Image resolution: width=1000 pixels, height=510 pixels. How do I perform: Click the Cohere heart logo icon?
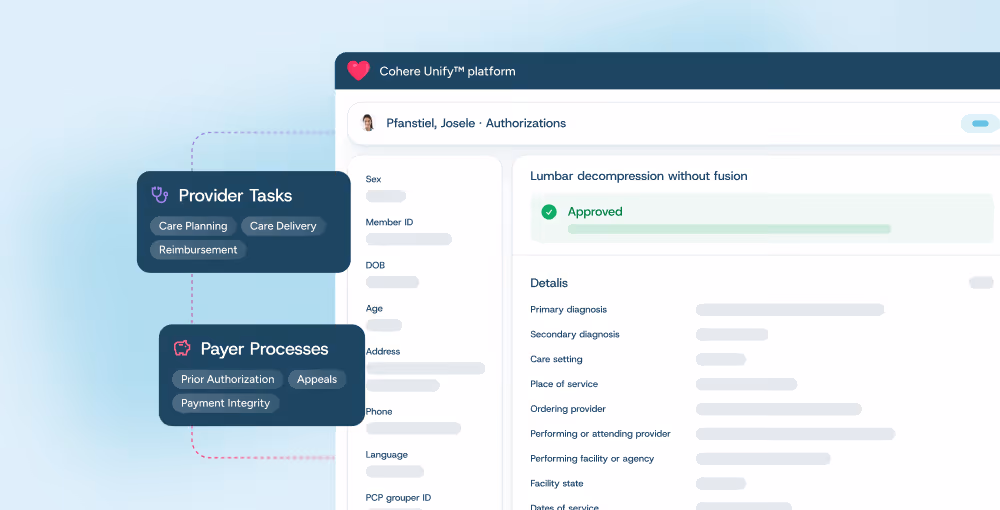click(x=358, y=71)
